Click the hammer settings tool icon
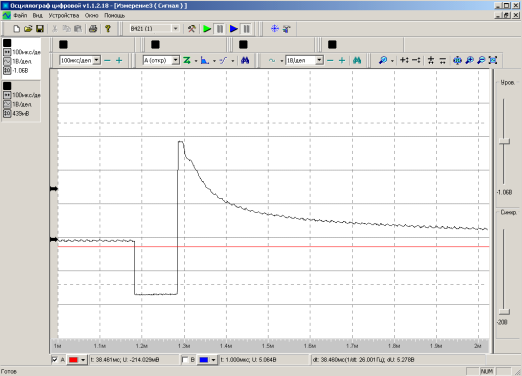 pyautogui.click(x=191, y=29)
